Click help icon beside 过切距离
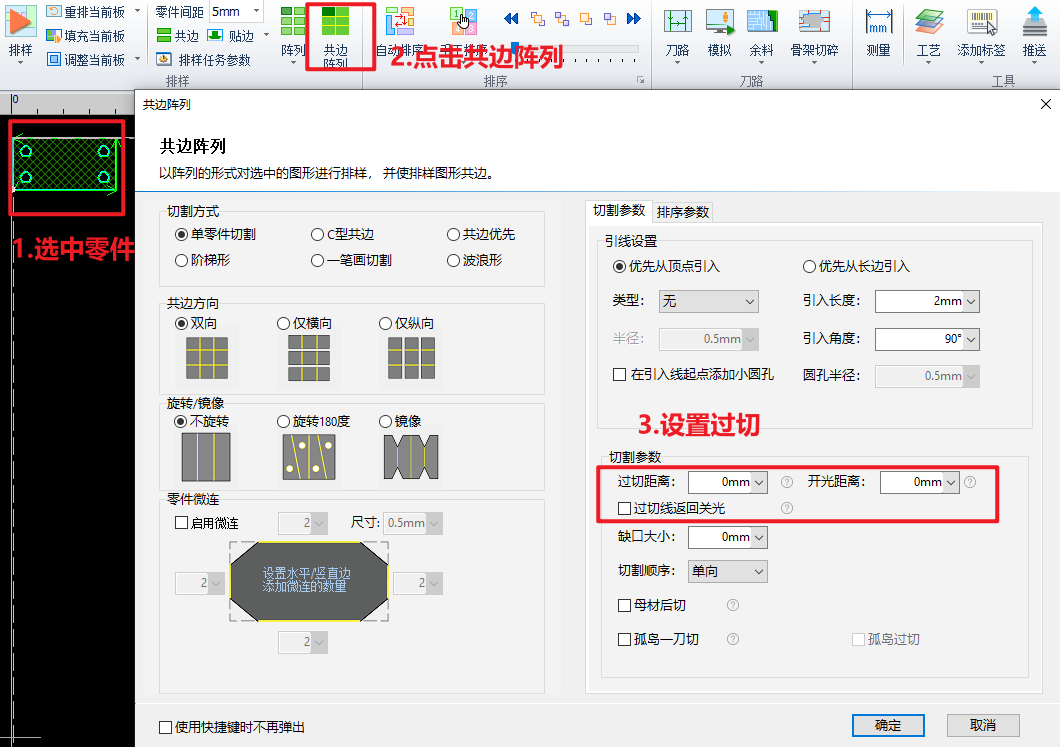 click(787, 482)
